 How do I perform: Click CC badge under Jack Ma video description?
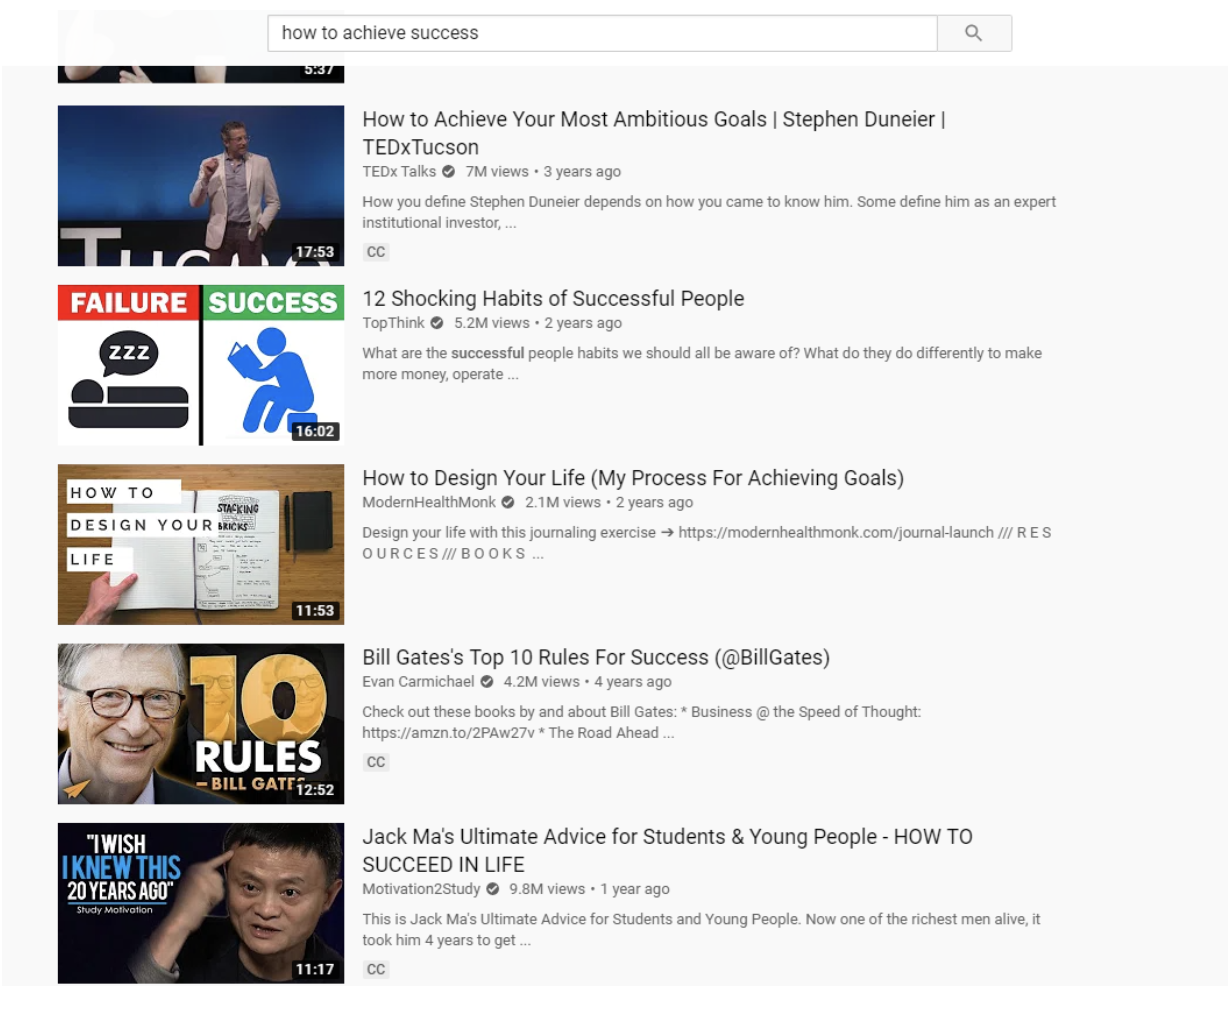376,969
